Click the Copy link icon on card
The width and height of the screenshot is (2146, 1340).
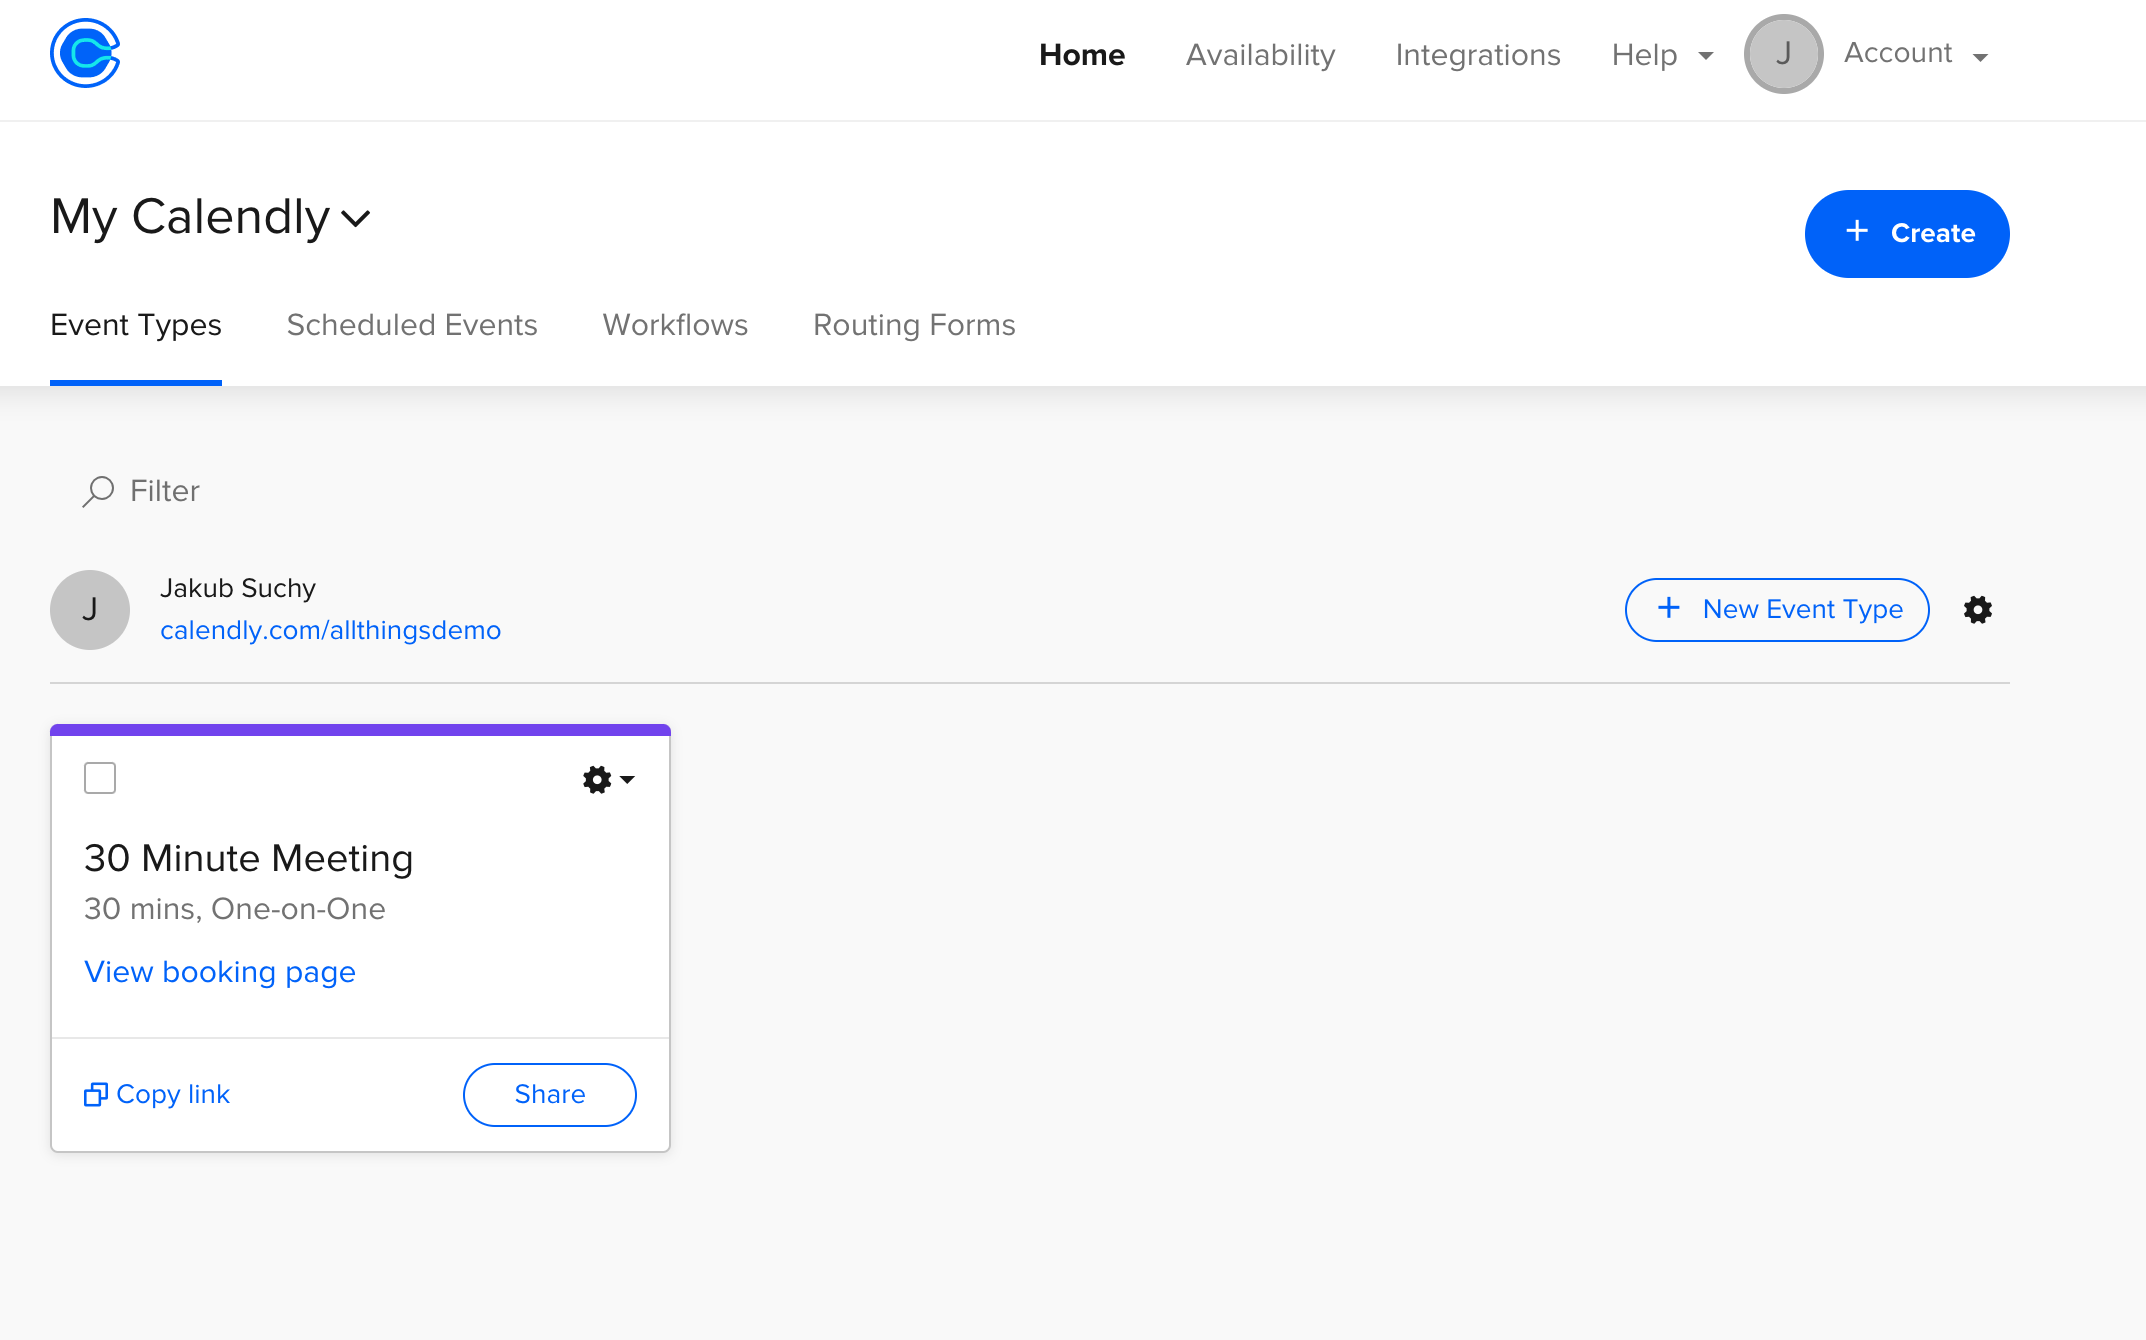(x=95, y=1095)
